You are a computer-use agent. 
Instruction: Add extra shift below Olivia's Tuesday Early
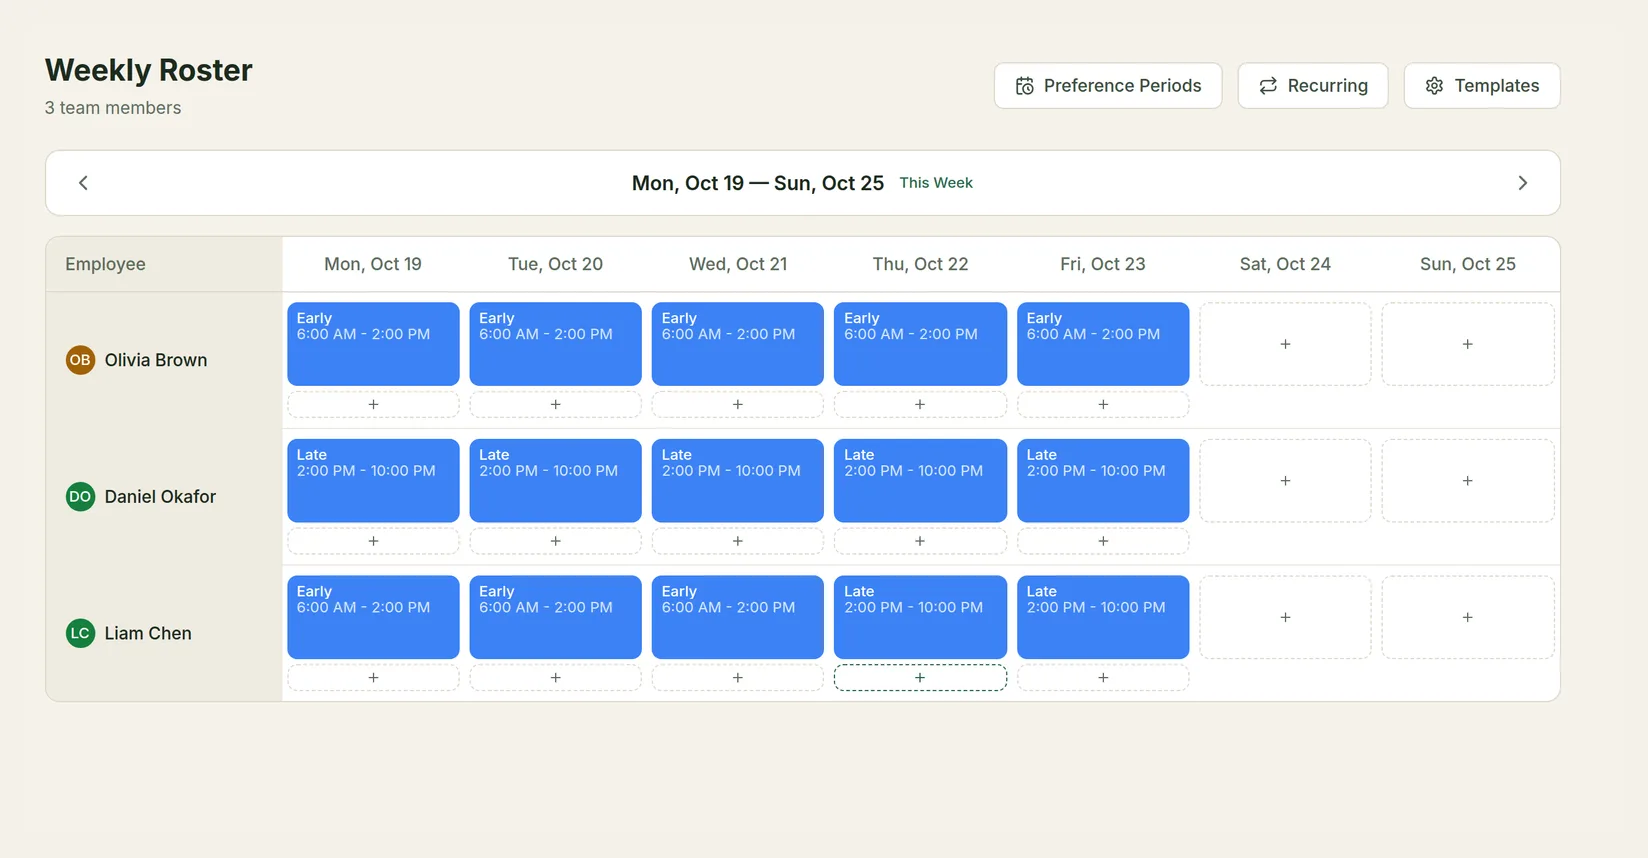click(x=555, y=404)
